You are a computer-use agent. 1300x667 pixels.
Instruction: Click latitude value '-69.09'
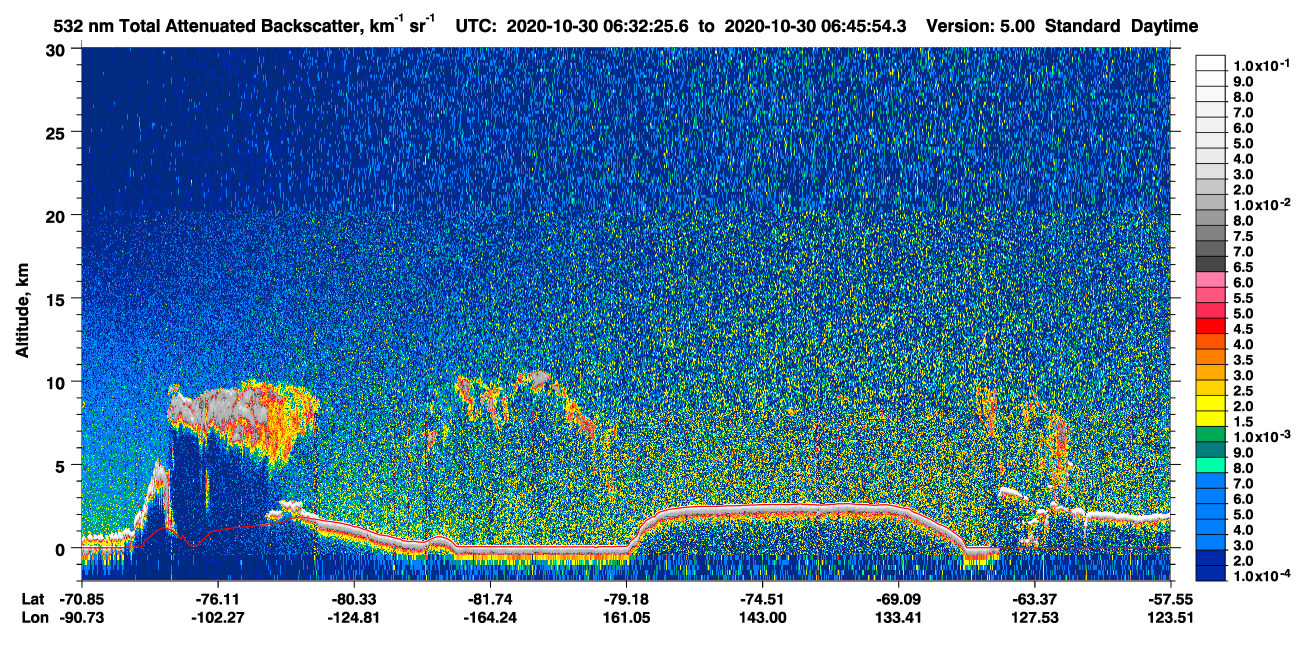coord(898,599)
